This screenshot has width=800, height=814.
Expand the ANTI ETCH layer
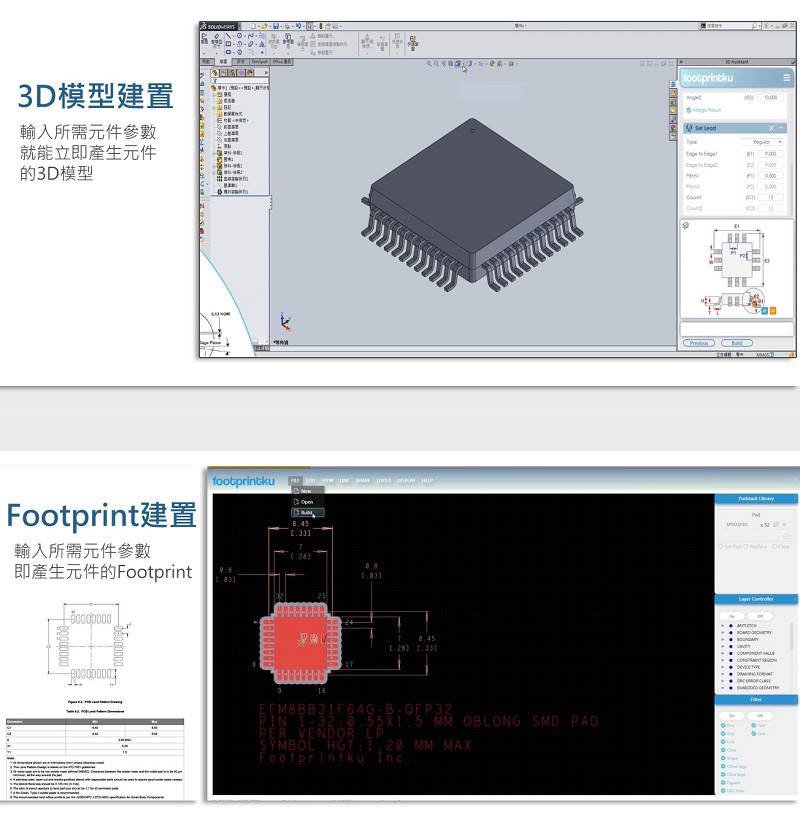click(x=723, y=626)
